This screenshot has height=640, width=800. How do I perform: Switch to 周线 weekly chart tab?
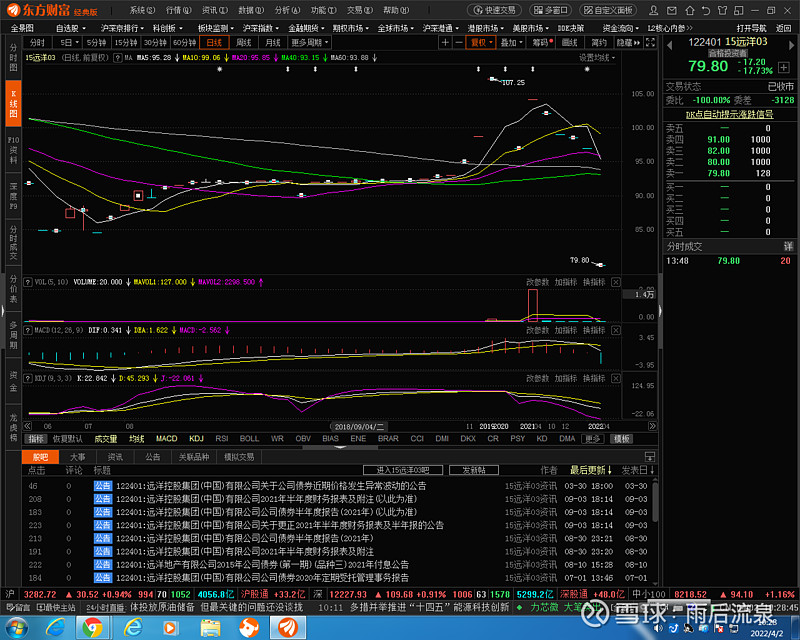[243, 42]
